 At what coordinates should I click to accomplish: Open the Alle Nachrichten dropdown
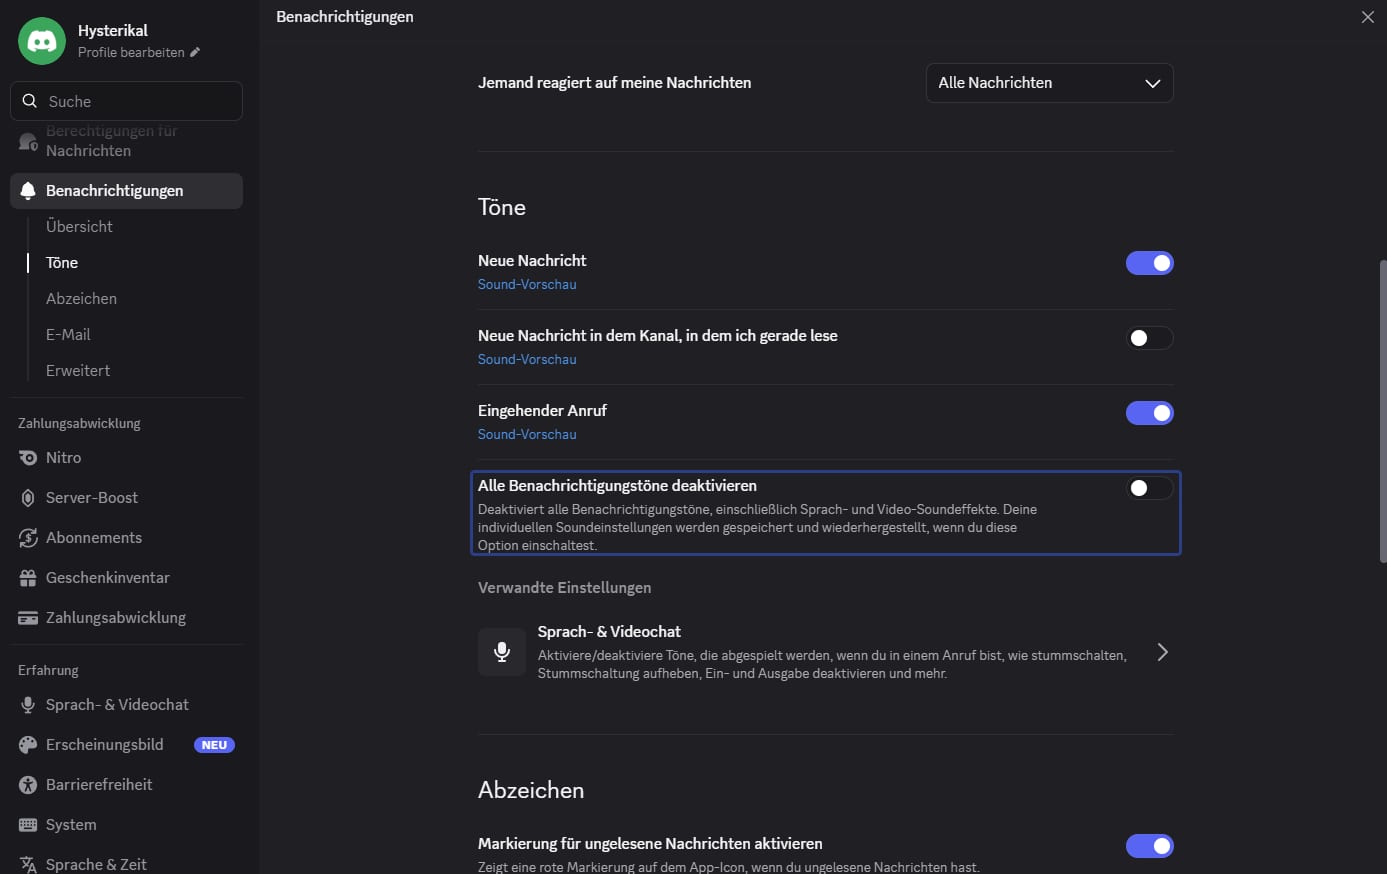(x=1050, y=83)
